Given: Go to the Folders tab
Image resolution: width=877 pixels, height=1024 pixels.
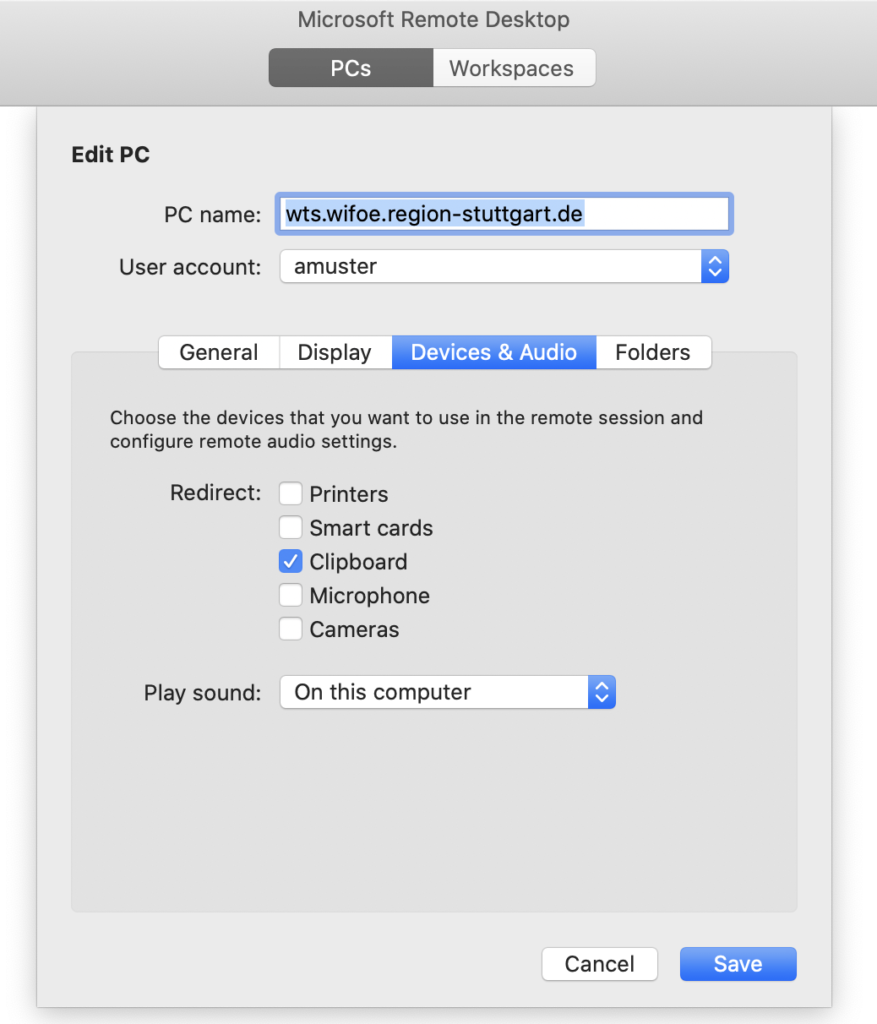Looking at the screenshot, I should coord(653,352).
